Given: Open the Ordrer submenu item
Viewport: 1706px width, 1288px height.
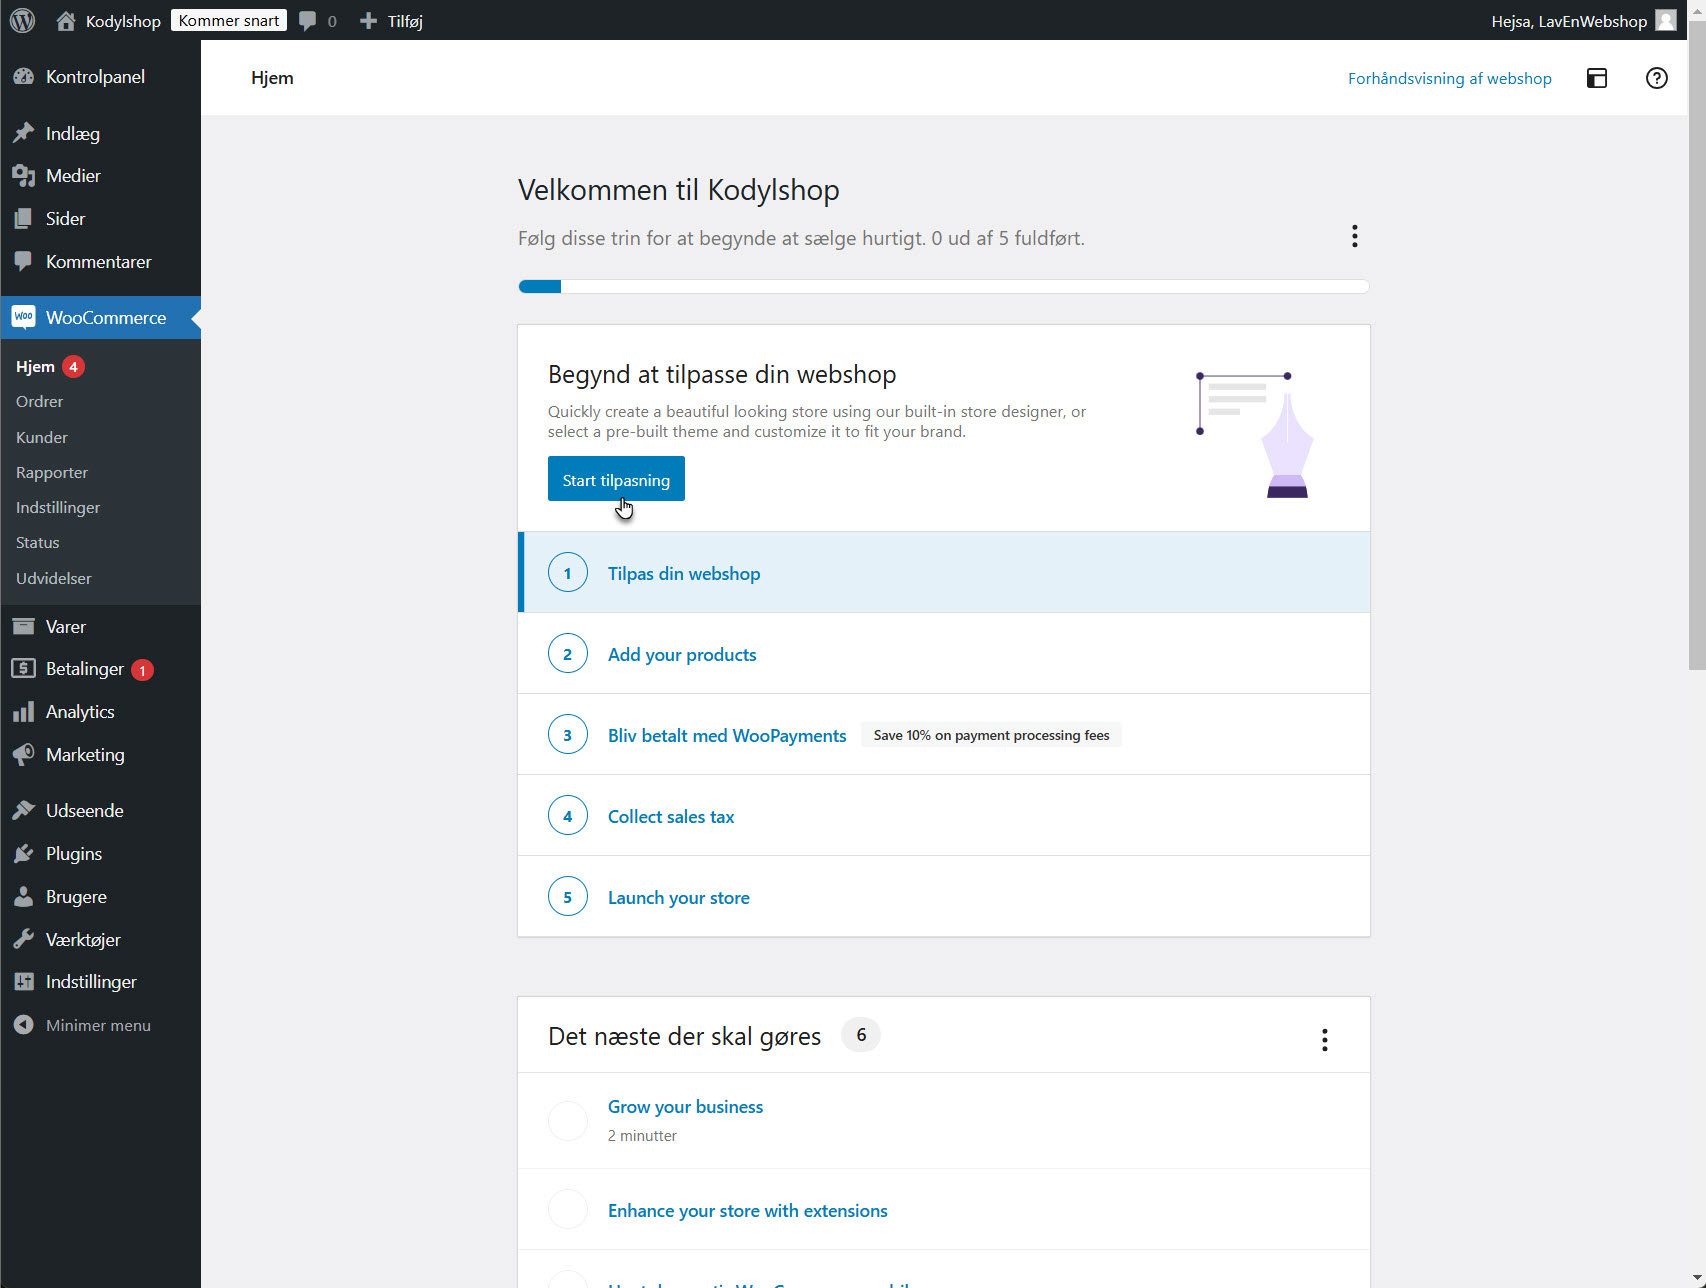Looking at the screenshot, I should (x=40, y=401).
